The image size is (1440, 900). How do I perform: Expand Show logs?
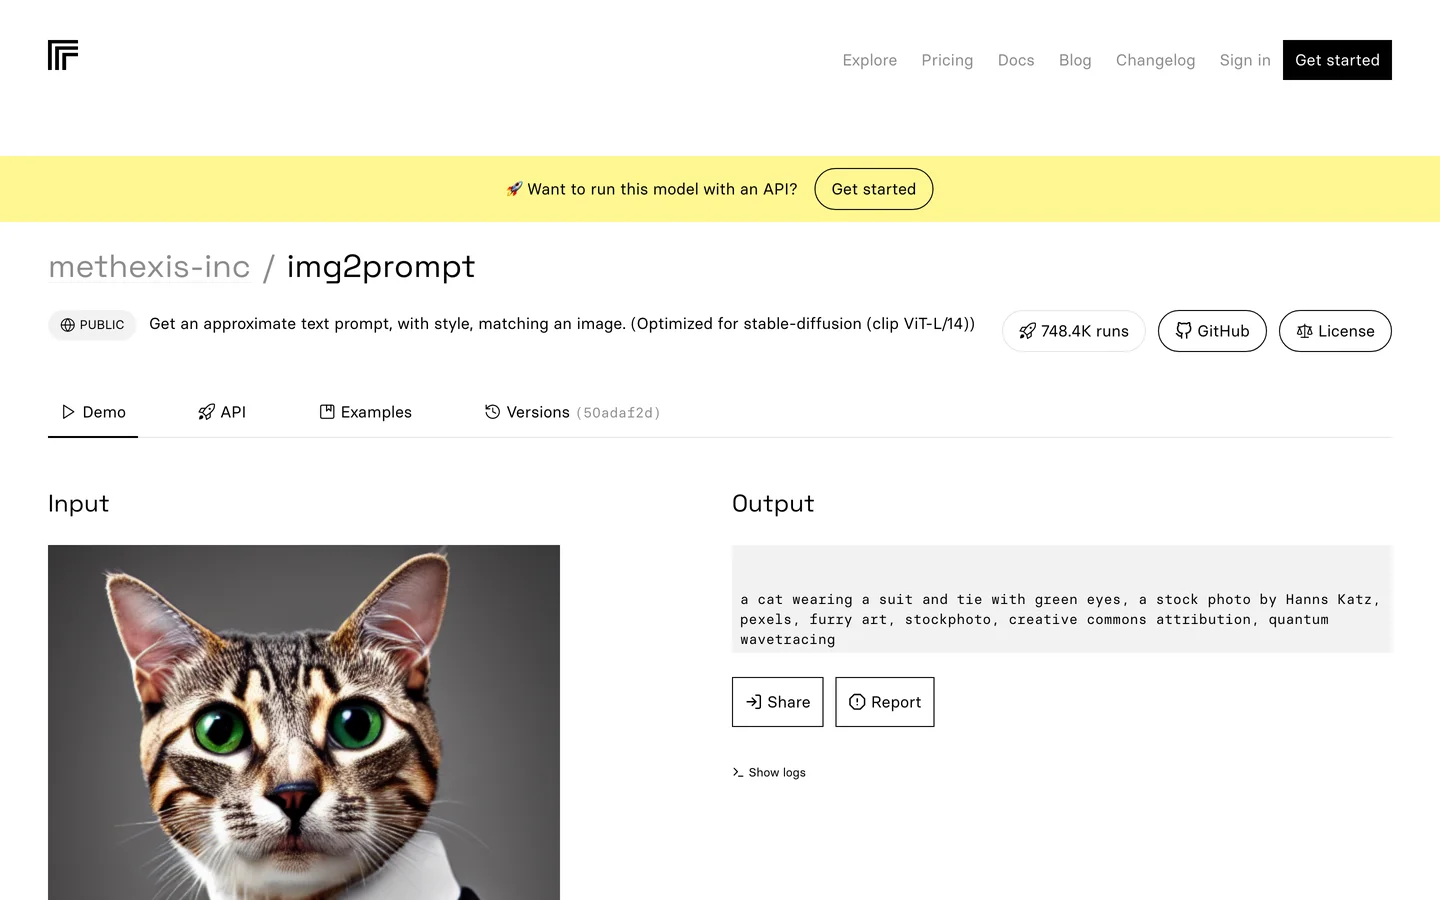769,772
